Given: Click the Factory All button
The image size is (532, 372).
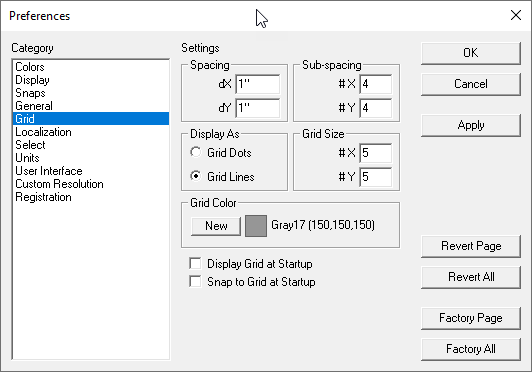Looking at the screenshot, I should click(x=471, y=349).
